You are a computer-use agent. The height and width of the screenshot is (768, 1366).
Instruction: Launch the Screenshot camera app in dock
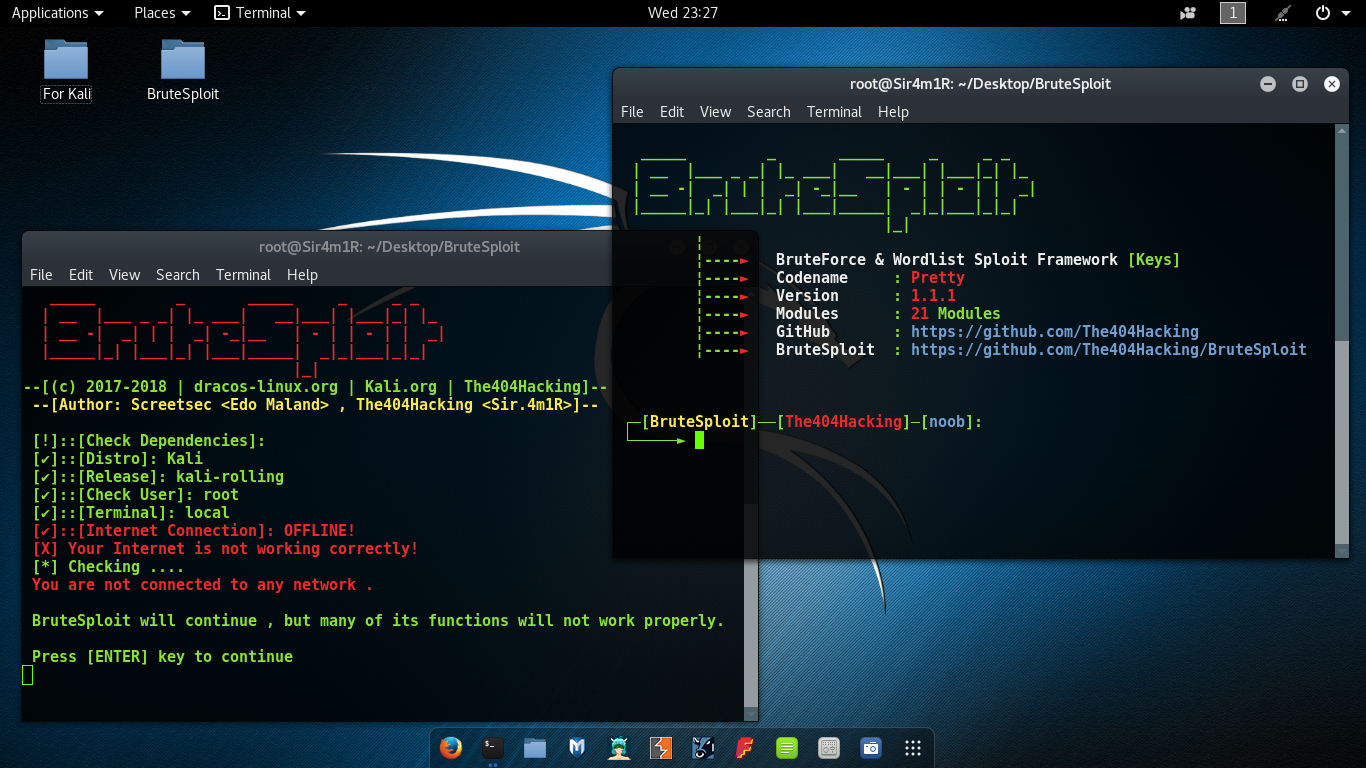click(x=871, y=747)
